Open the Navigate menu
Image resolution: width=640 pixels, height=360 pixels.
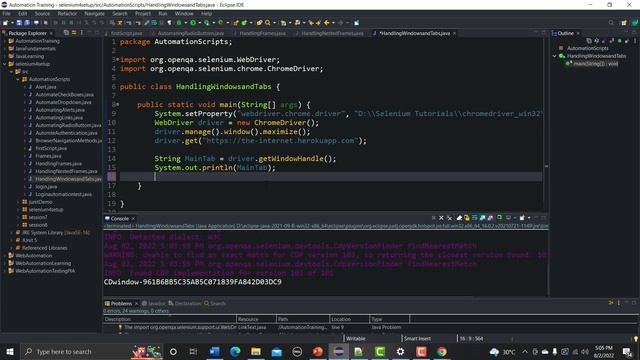(94, 13)
